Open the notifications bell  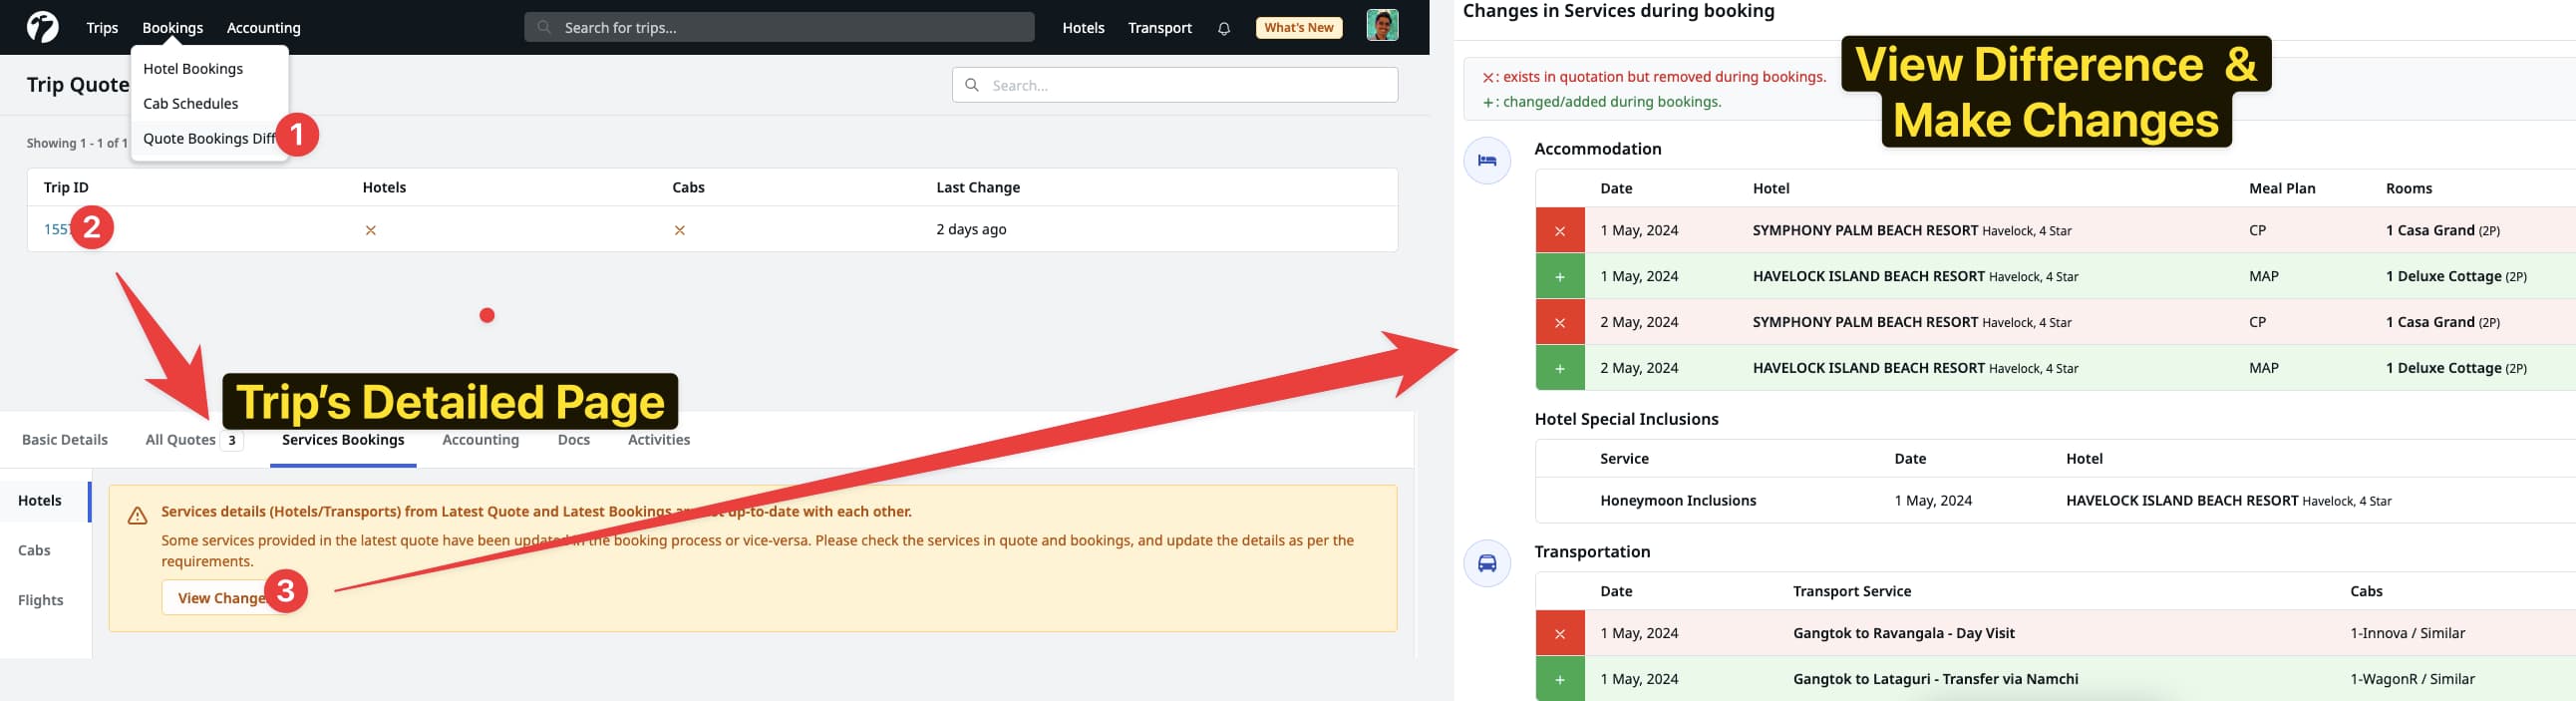click(1223, 28)
